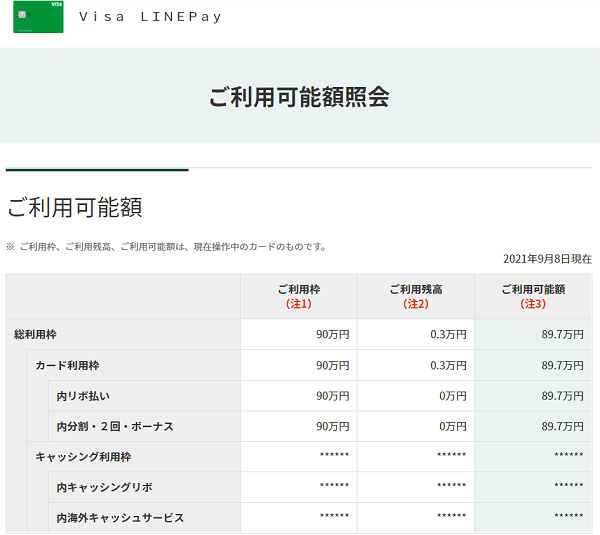Viewport: 600px width, 535px height.
Task: Click the "ご利用可能額" column header in table
Action: [533, 289]
